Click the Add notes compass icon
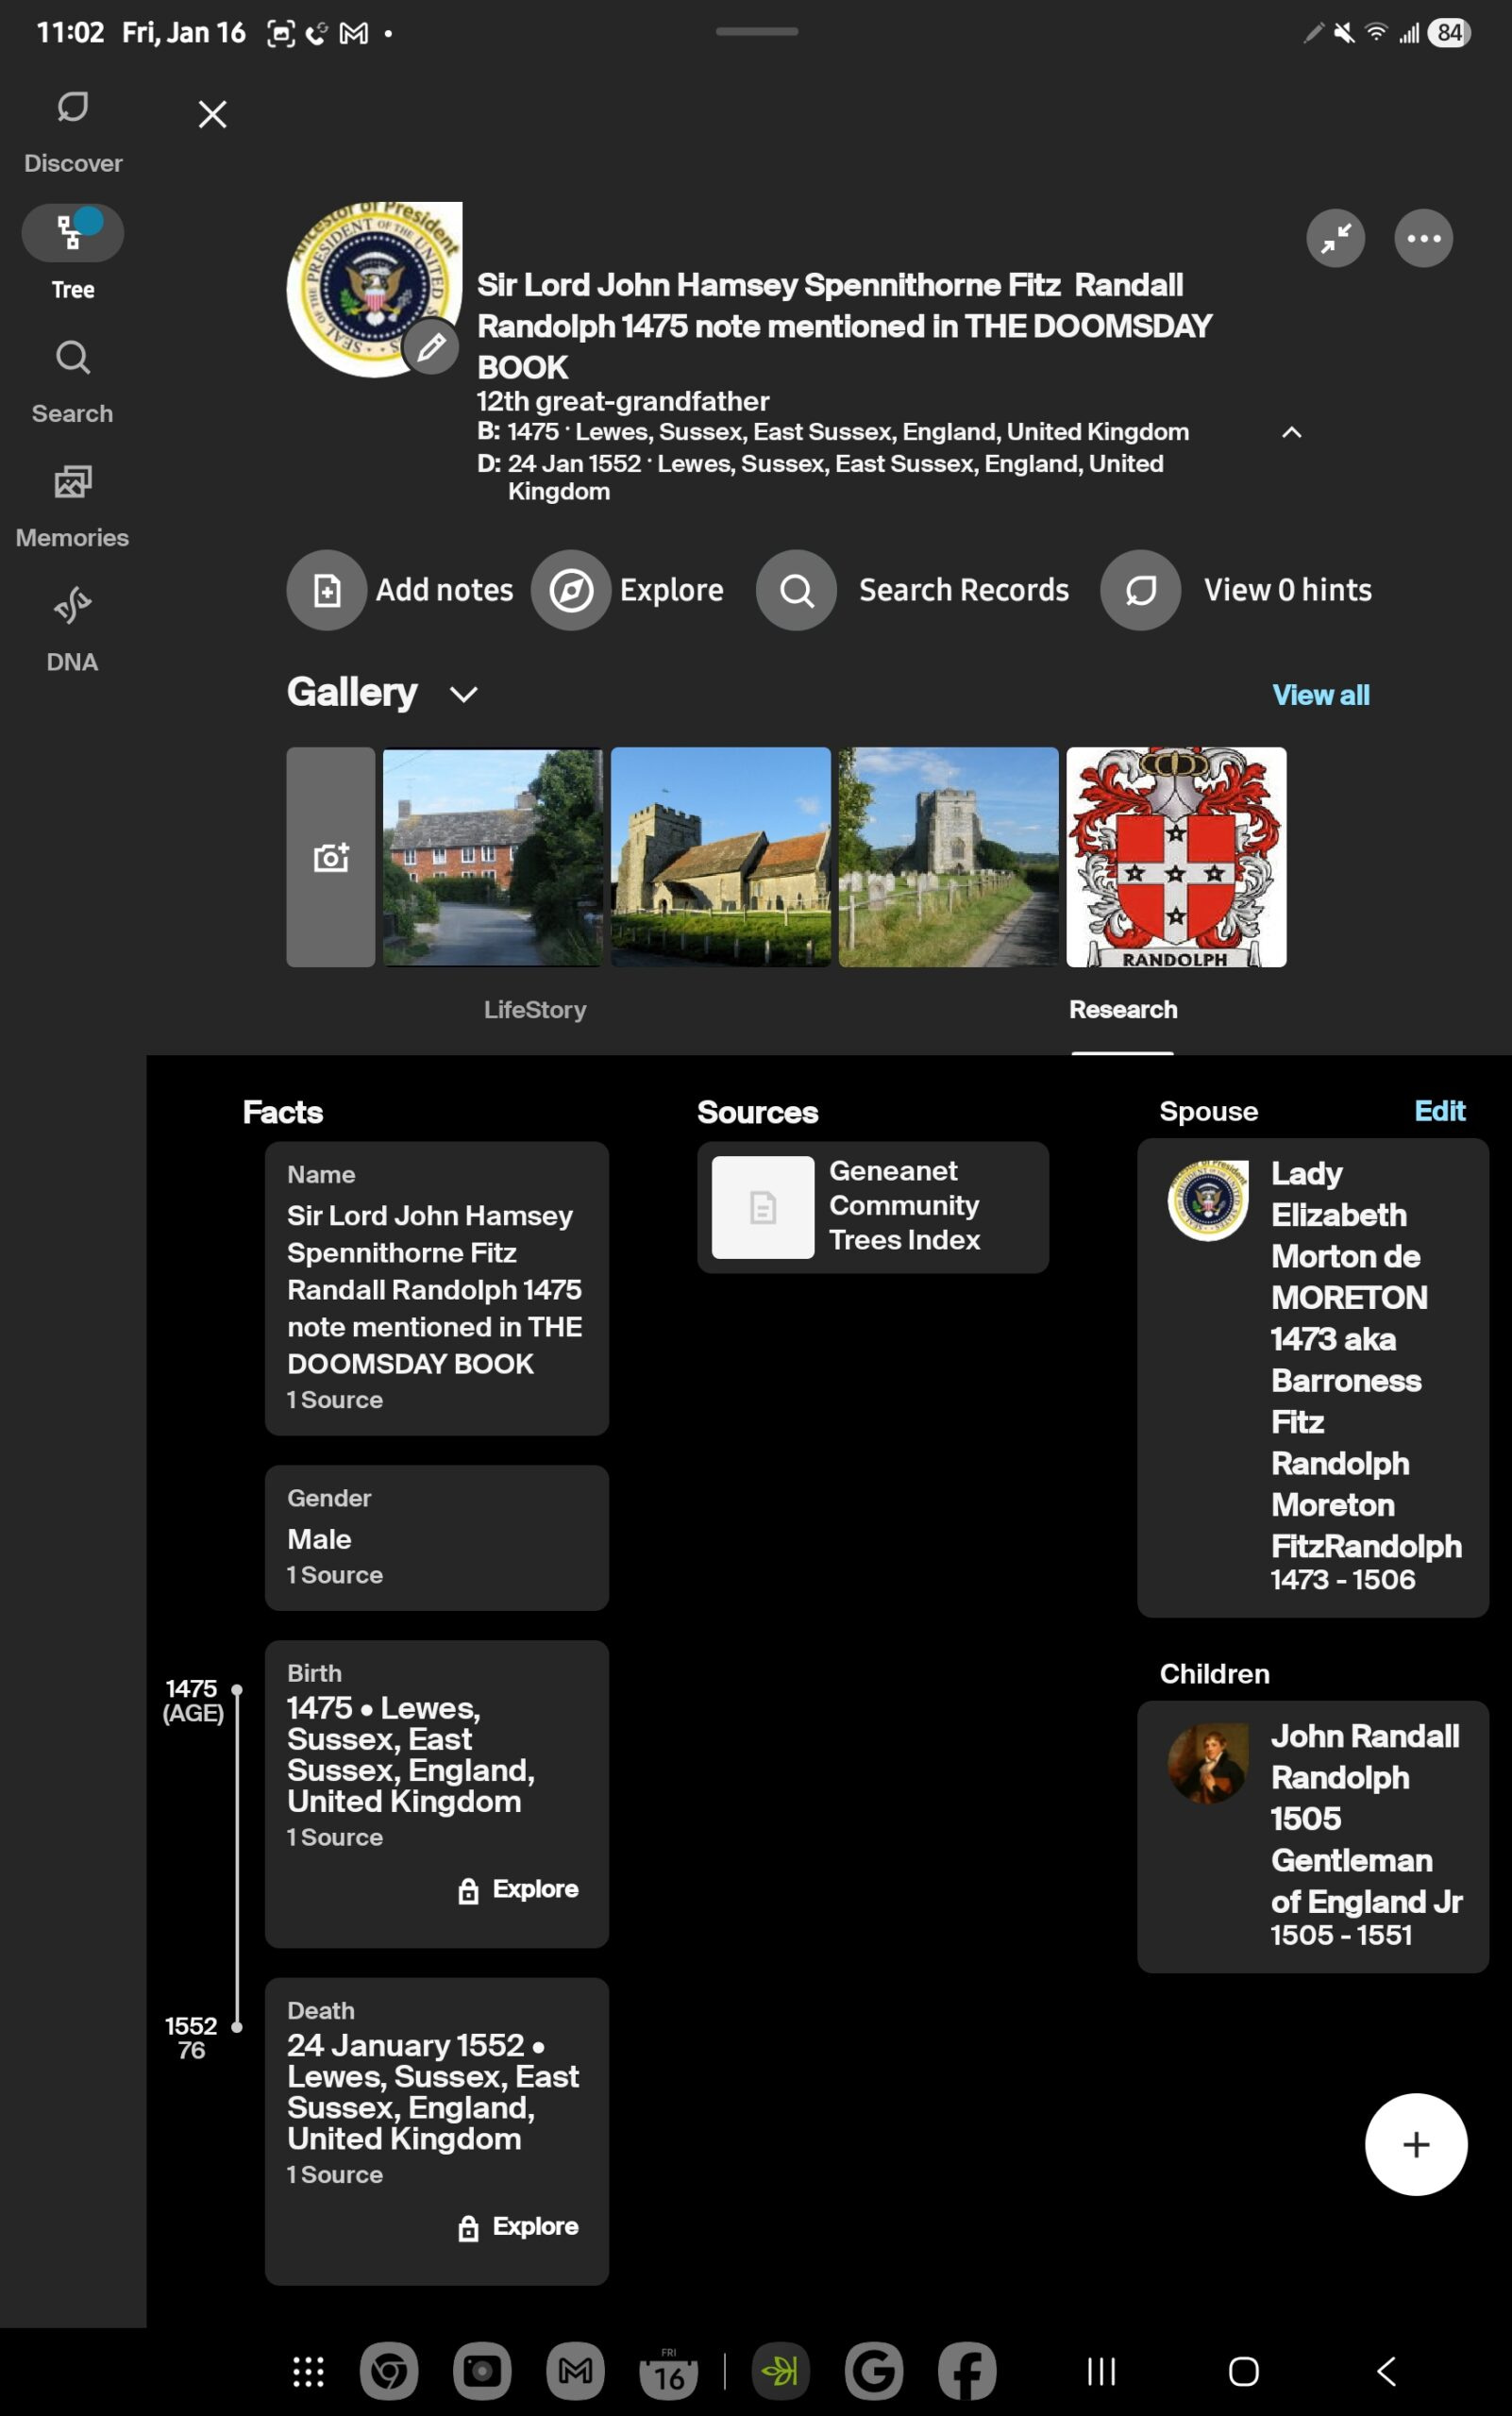 (327, 590)
